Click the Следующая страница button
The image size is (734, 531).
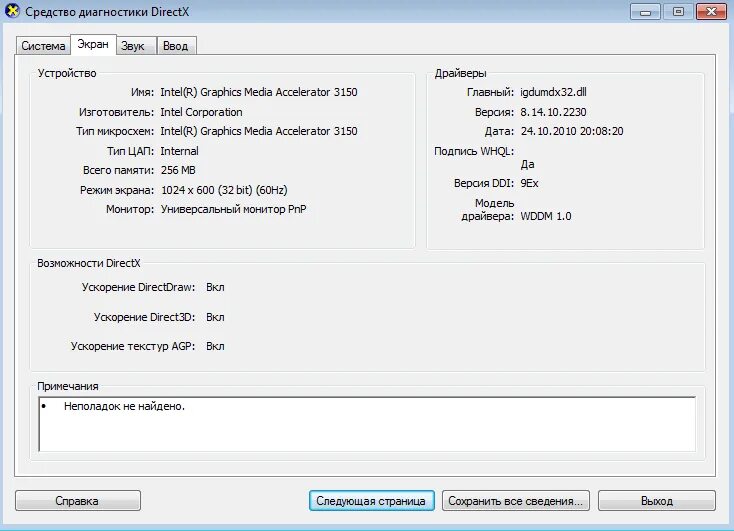[x=371, y=501]
